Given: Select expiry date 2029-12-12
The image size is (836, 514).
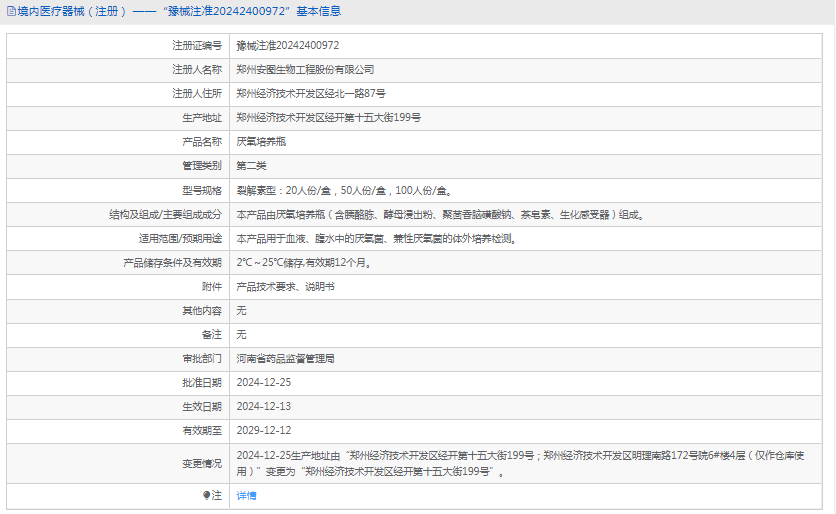Looking at the screenshot, I should point(264,431).
